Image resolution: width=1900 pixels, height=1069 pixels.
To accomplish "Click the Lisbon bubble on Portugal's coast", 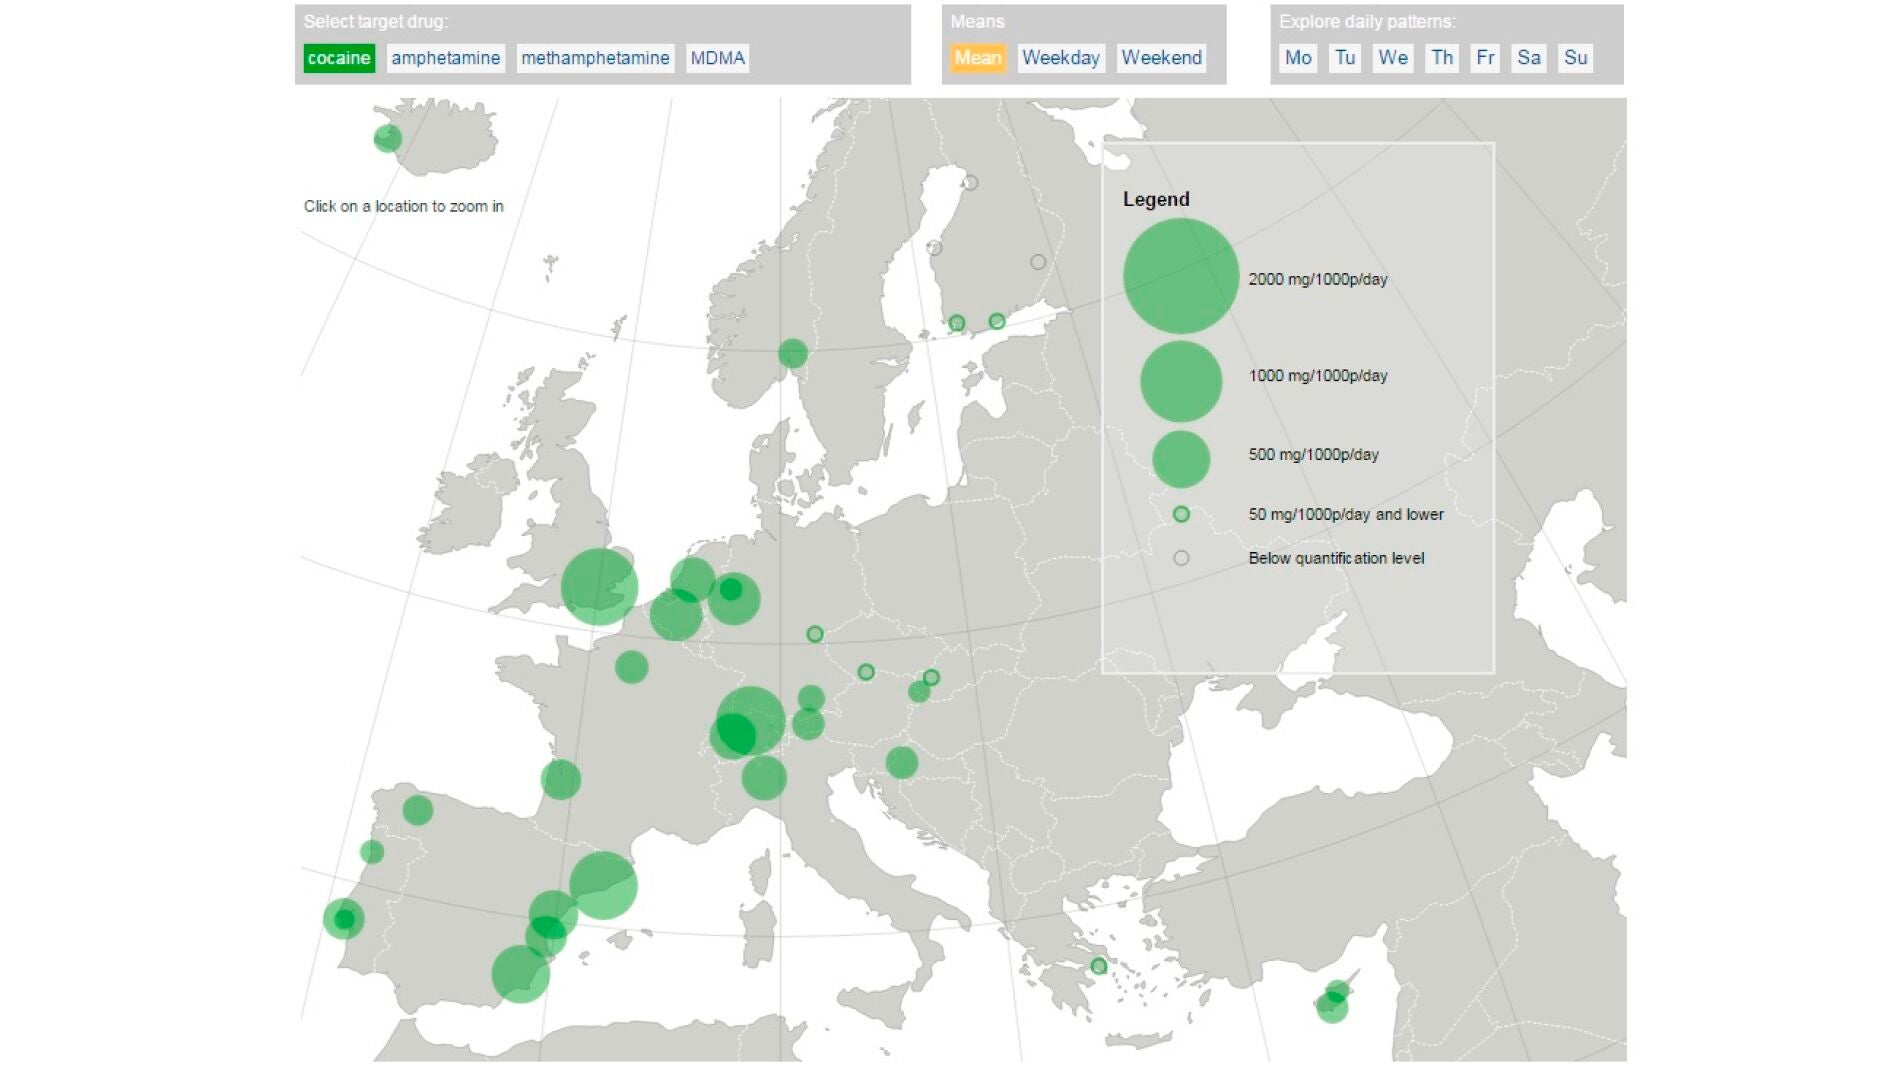I will (343, 919).
